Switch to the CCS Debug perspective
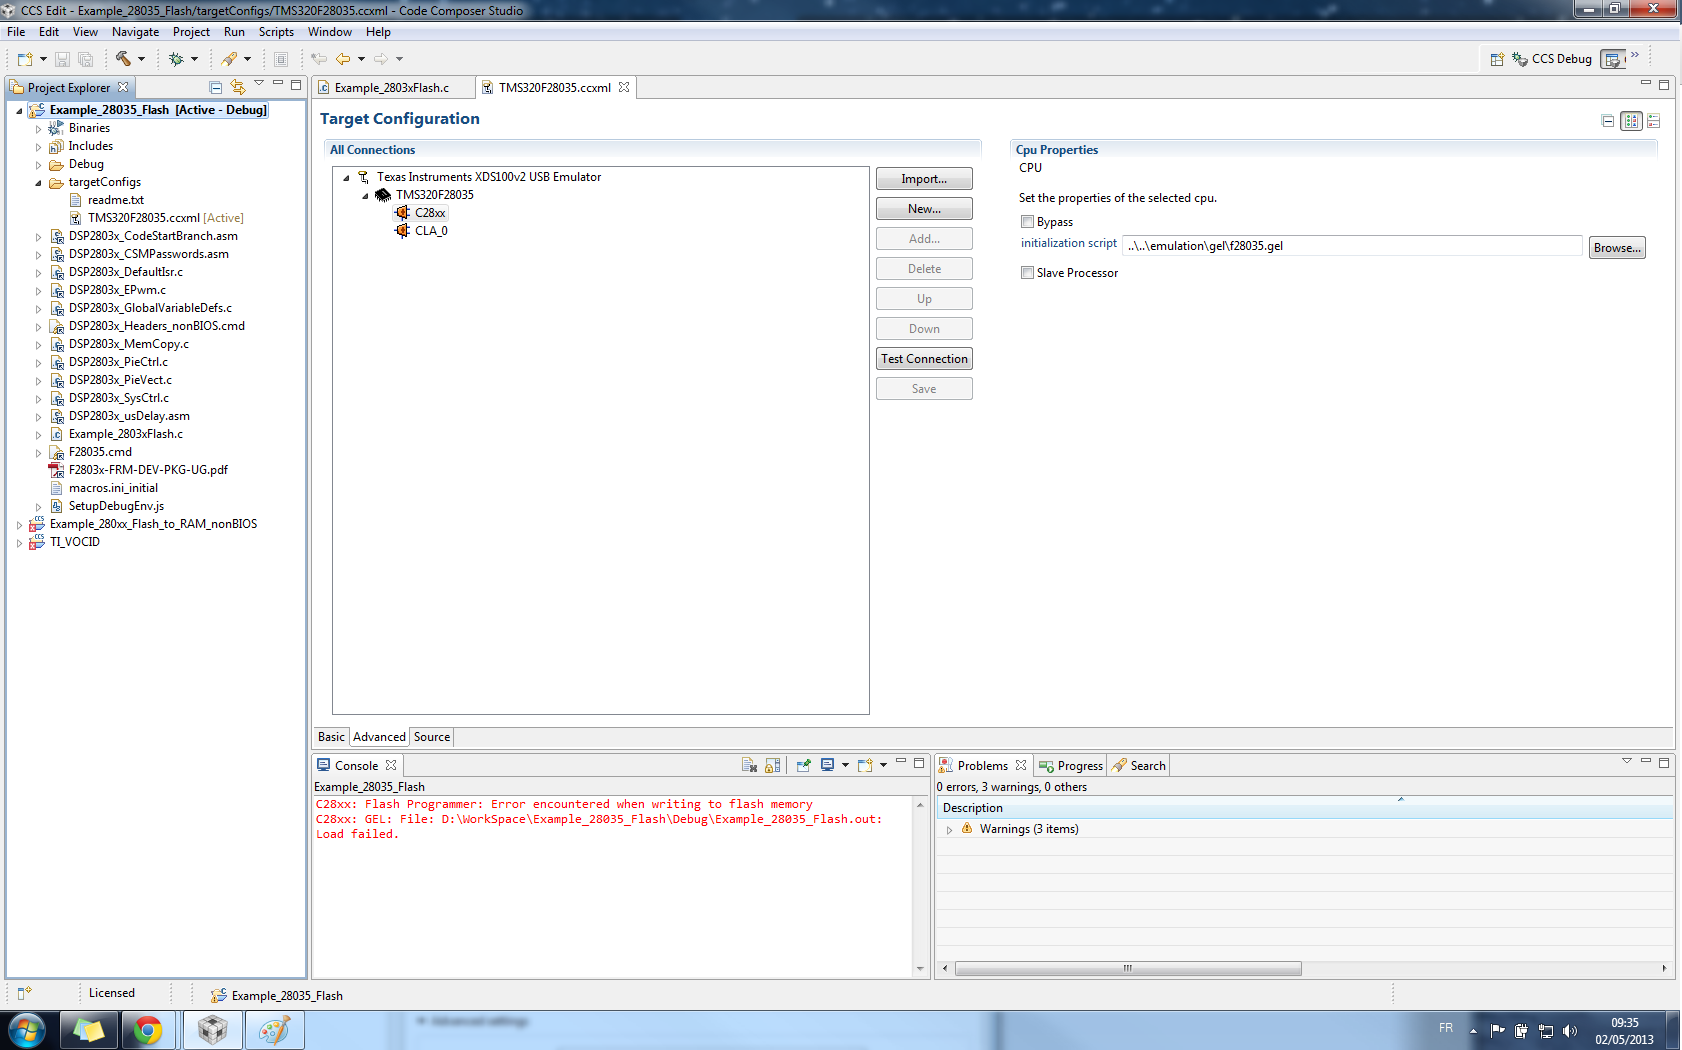 click(x=1552, y=59)
